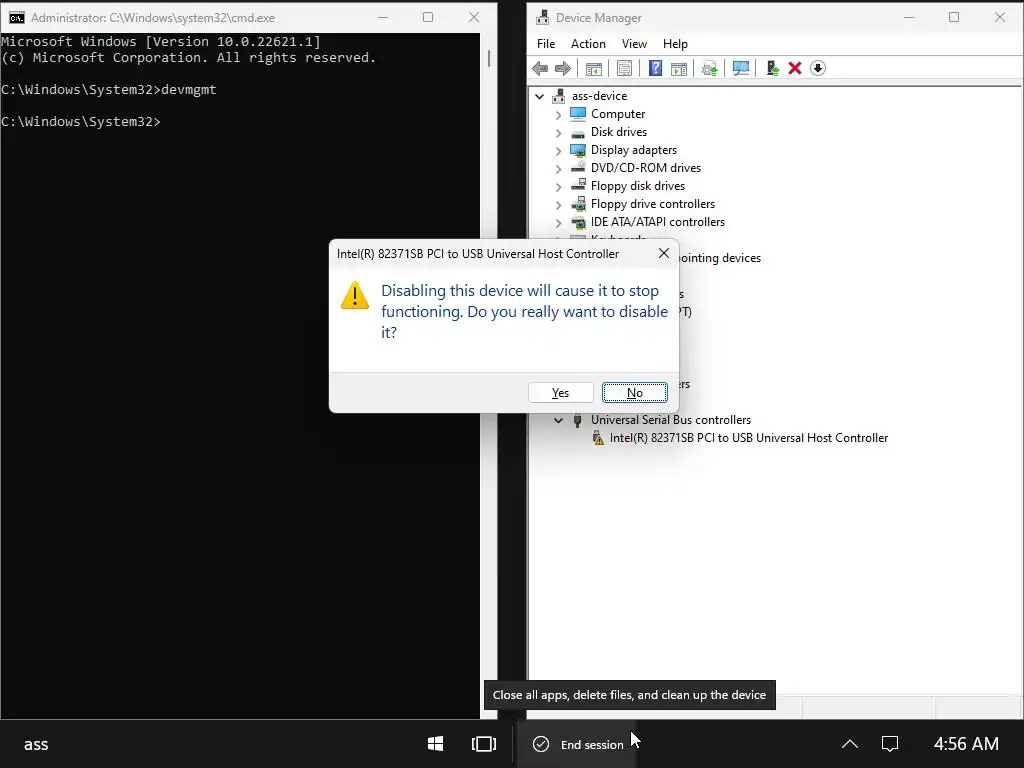Click the yellow warning triangle in dialog
This screenshot has width=1024, height=768.
(355, 295)
